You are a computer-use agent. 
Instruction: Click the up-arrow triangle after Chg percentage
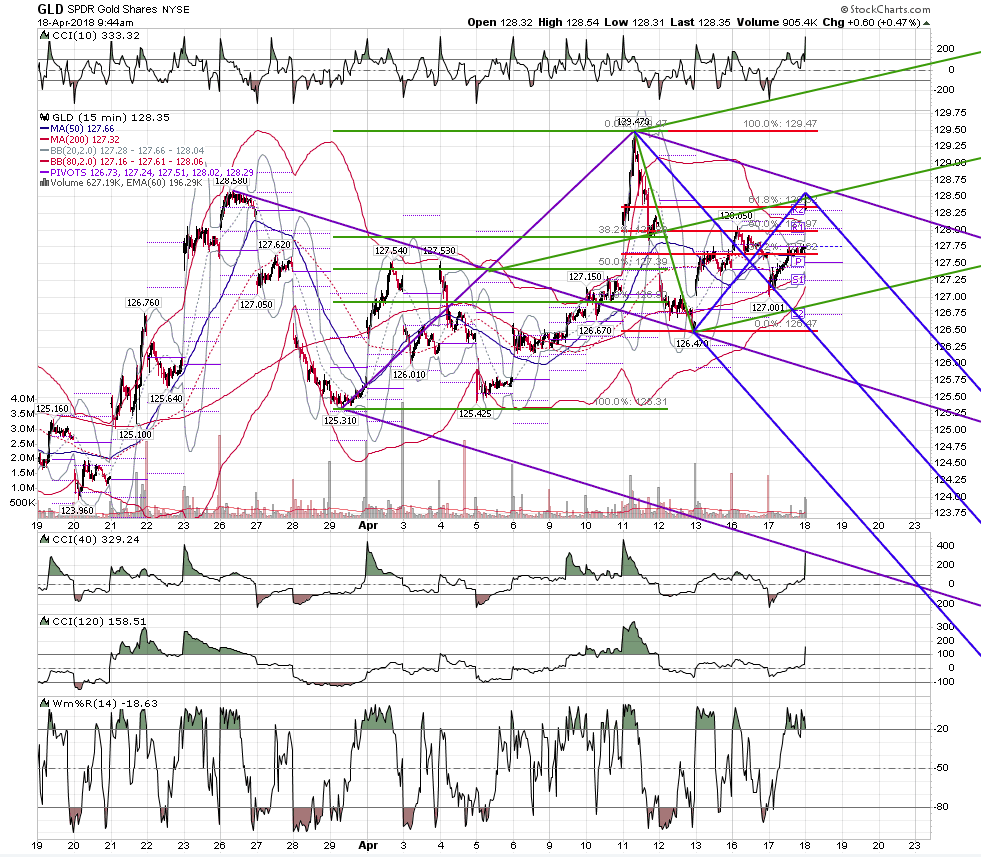coord(927,23)
